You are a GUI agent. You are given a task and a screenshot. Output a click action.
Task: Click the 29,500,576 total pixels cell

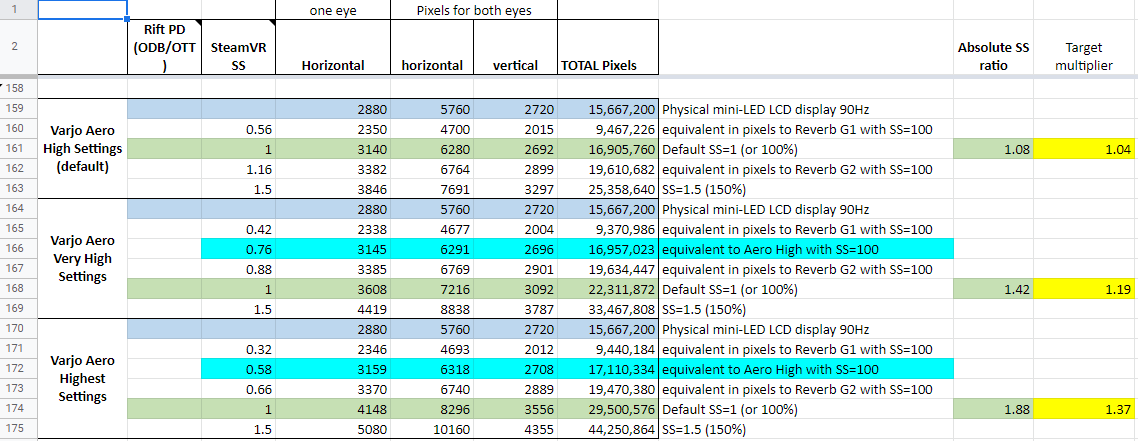point(607,409)
